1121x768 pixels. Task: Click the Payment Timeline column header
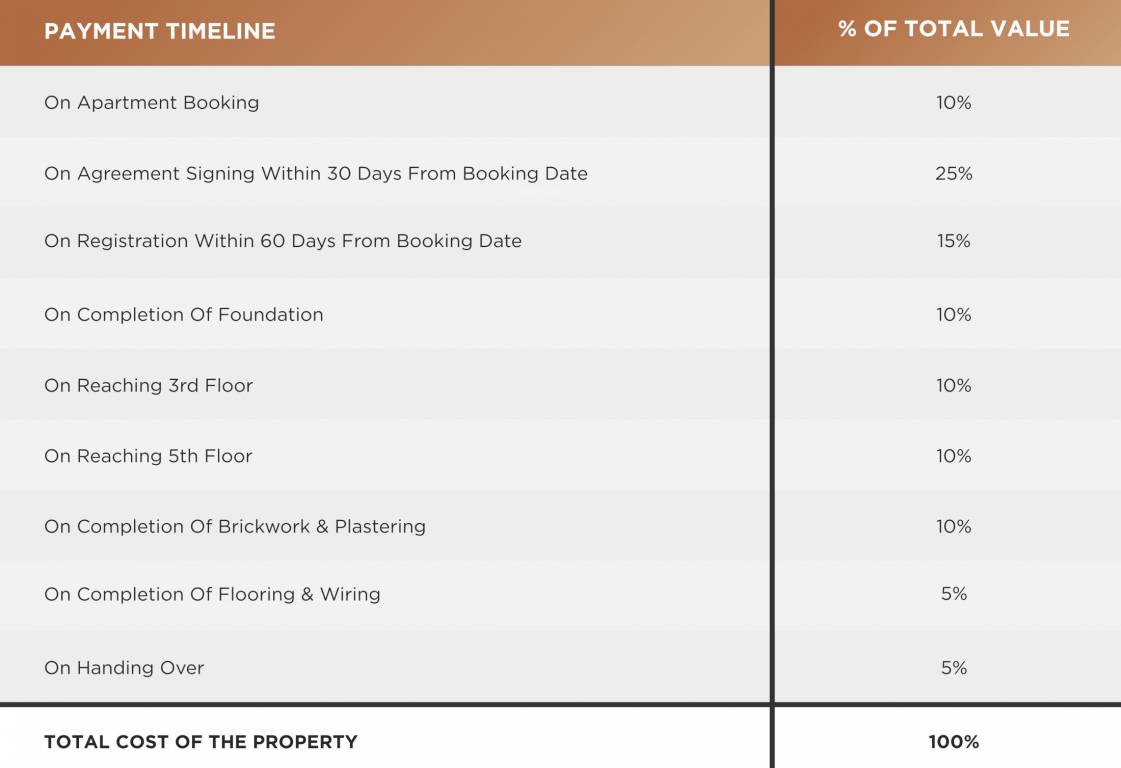point(159,31)
